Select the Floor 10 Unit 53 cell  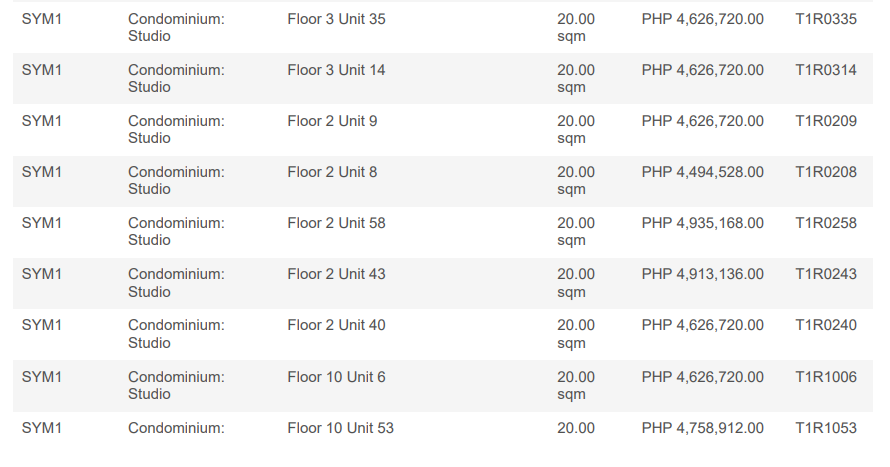click(x=340, y=428)
